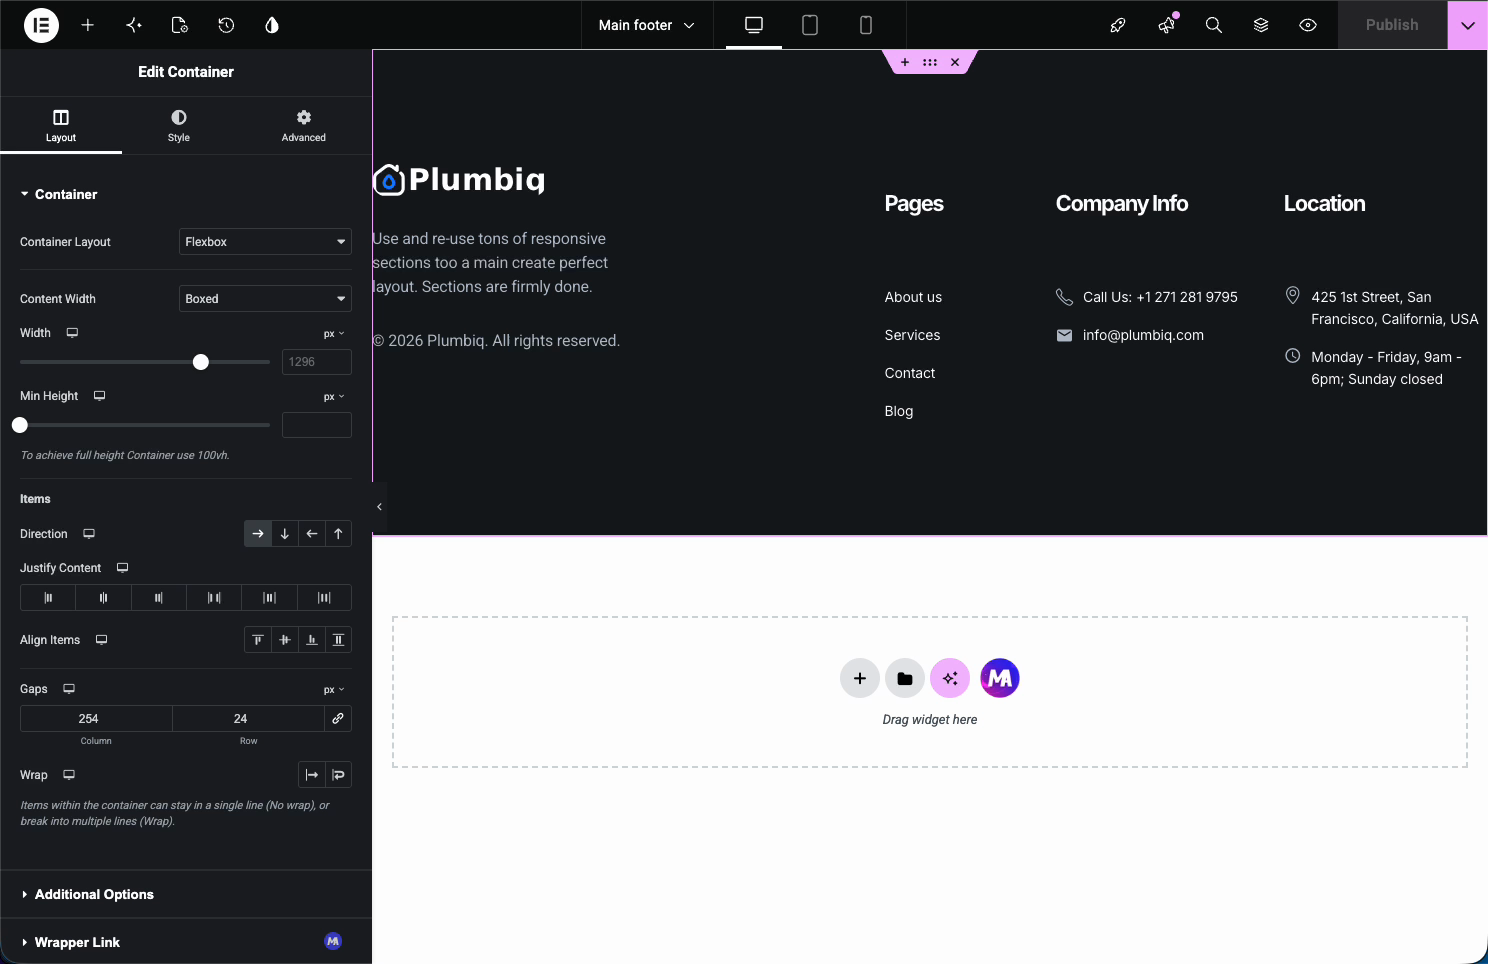This screenshot has width=1488, height=964.
Task: Click the Services footer link
Action: point(912,335)
